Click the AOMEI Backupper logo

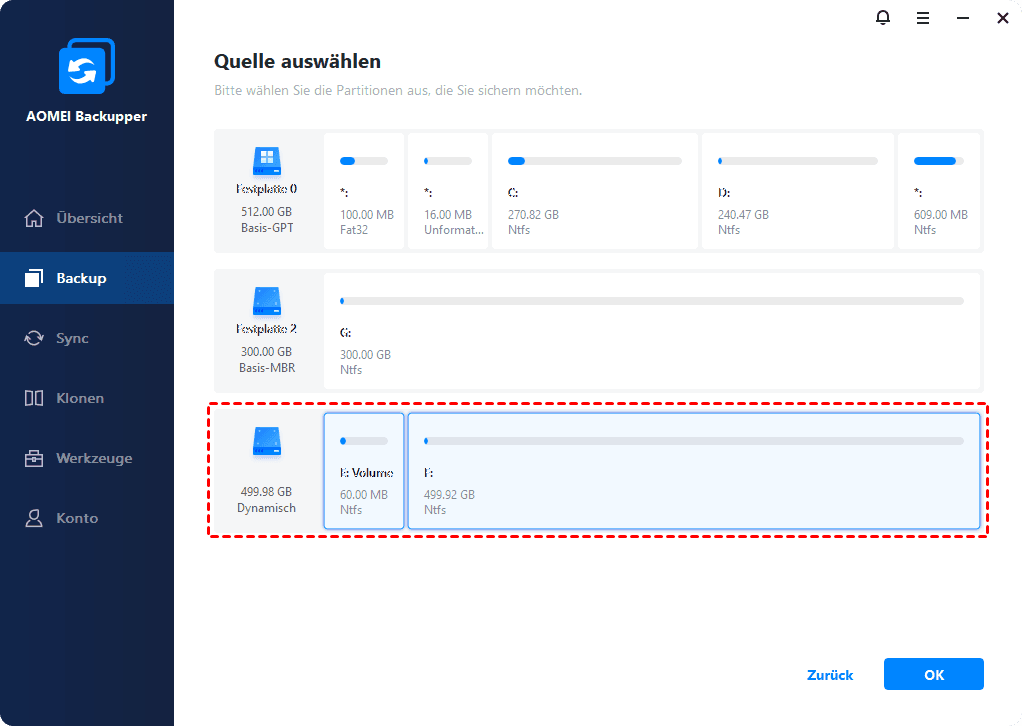87,66
